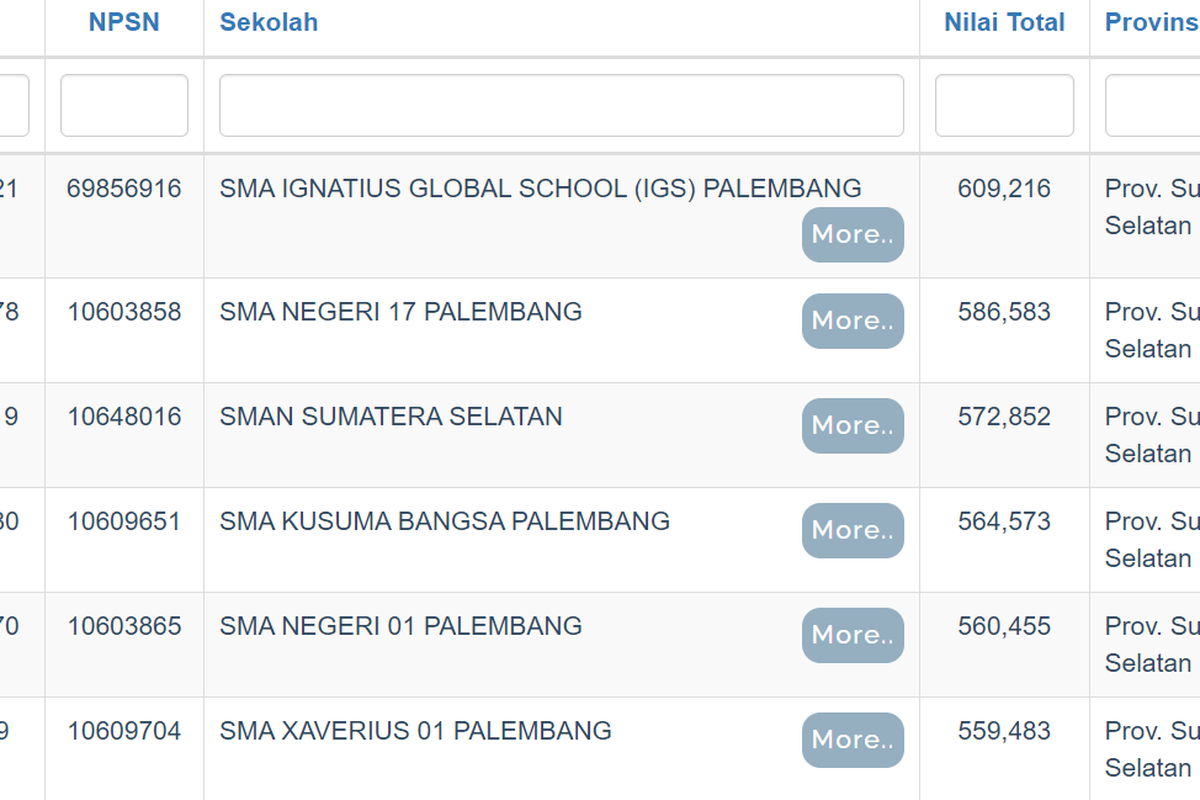
Task: Click the Nilai Total value 609,216
Action: 1004,188
